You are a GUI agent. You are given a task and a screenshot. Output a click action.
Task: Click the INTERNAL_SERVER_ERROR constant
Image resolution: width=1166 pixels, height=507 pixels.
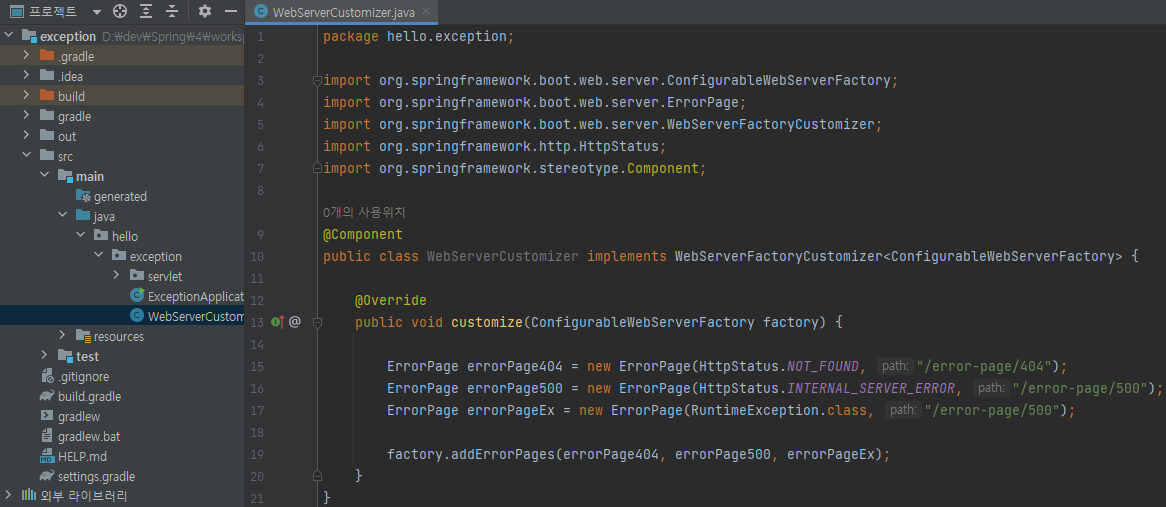[x=871, y=389]
